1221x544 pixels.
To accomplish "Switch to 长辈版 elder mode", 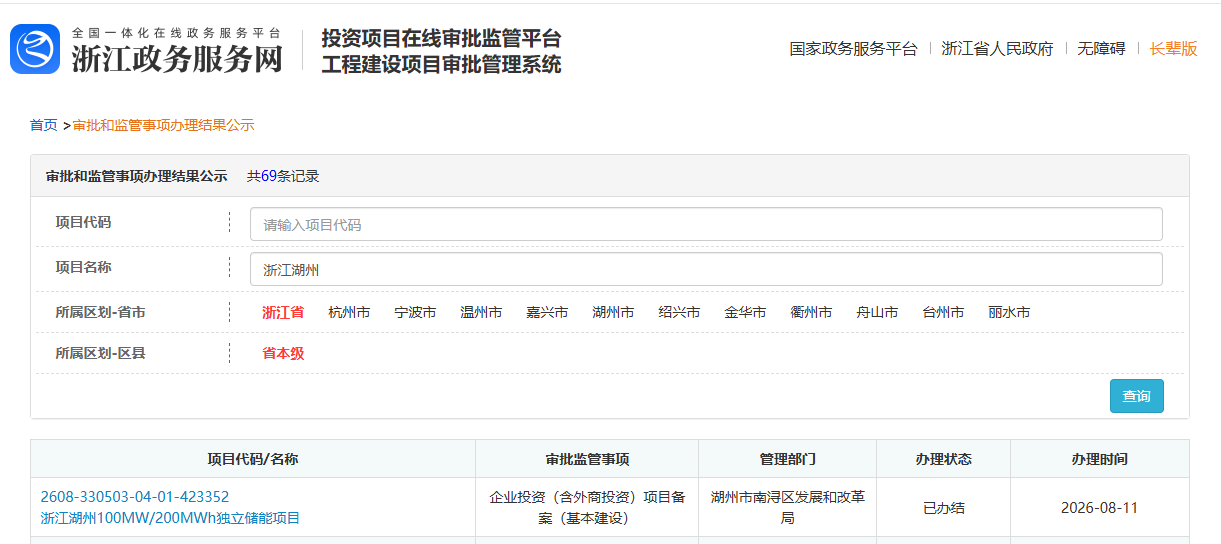I will [1173, 49].
